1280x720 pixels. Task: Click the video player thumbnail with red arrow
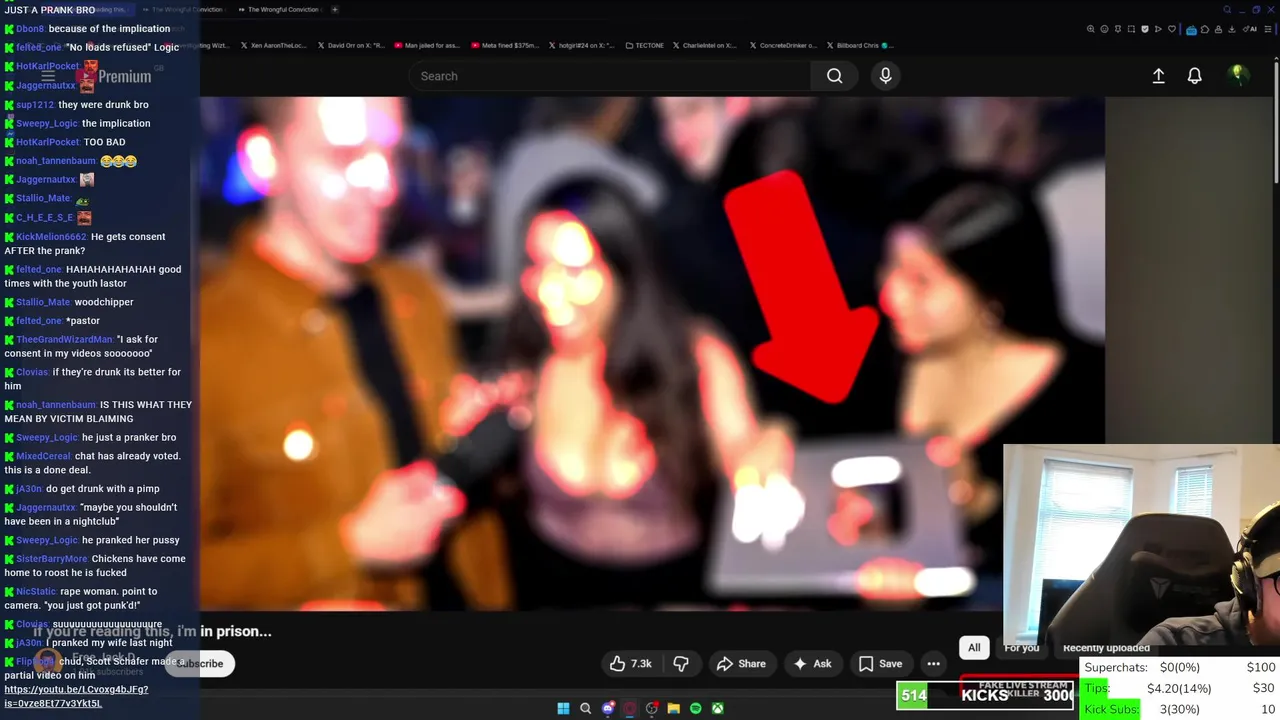[652, 354]
